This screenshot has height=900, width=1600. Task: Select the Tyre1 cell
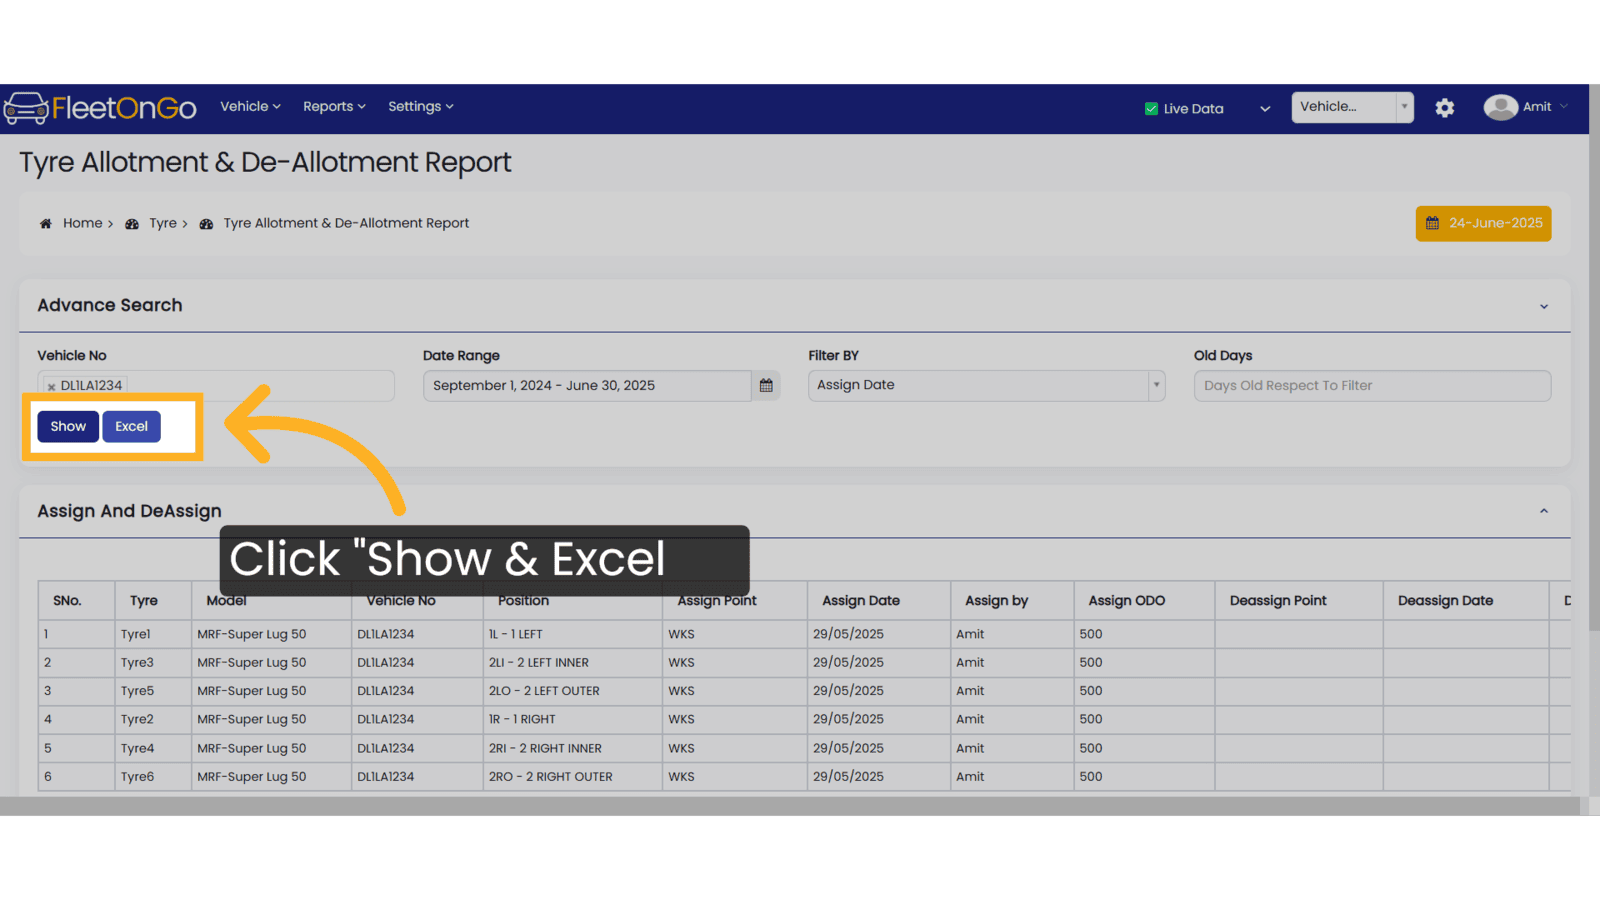coord(152,634)
